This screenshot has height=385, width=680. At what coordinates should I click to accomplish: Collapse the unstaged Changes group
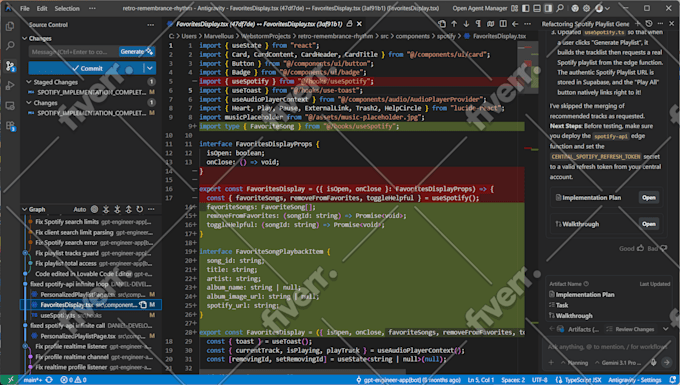click(29, 103)
